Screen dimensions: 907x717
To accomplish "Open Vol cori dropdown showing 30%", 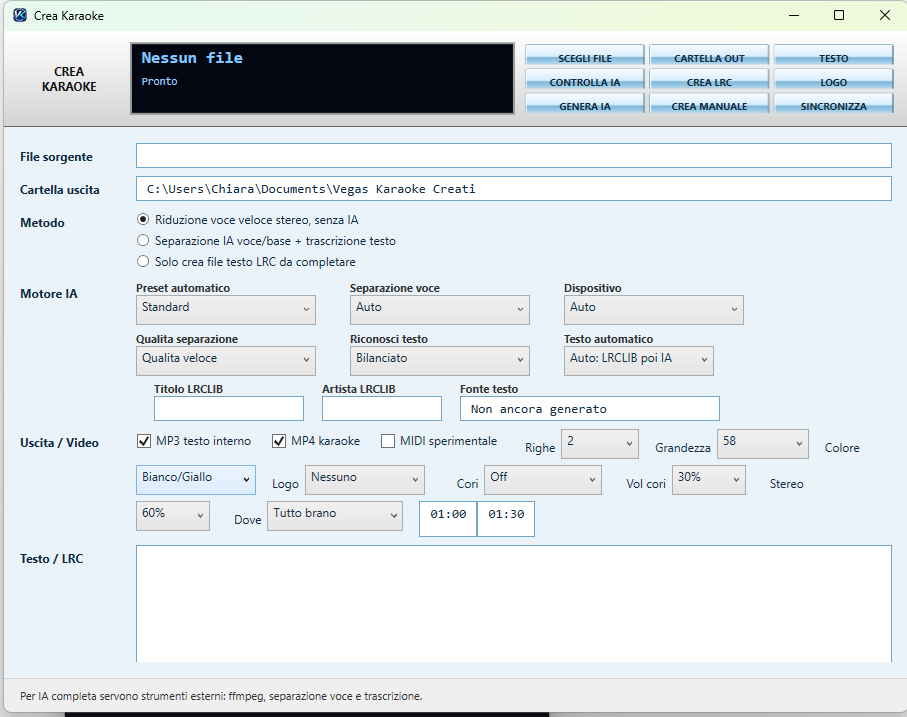I will pyautogui.click(x=709, y=480).
